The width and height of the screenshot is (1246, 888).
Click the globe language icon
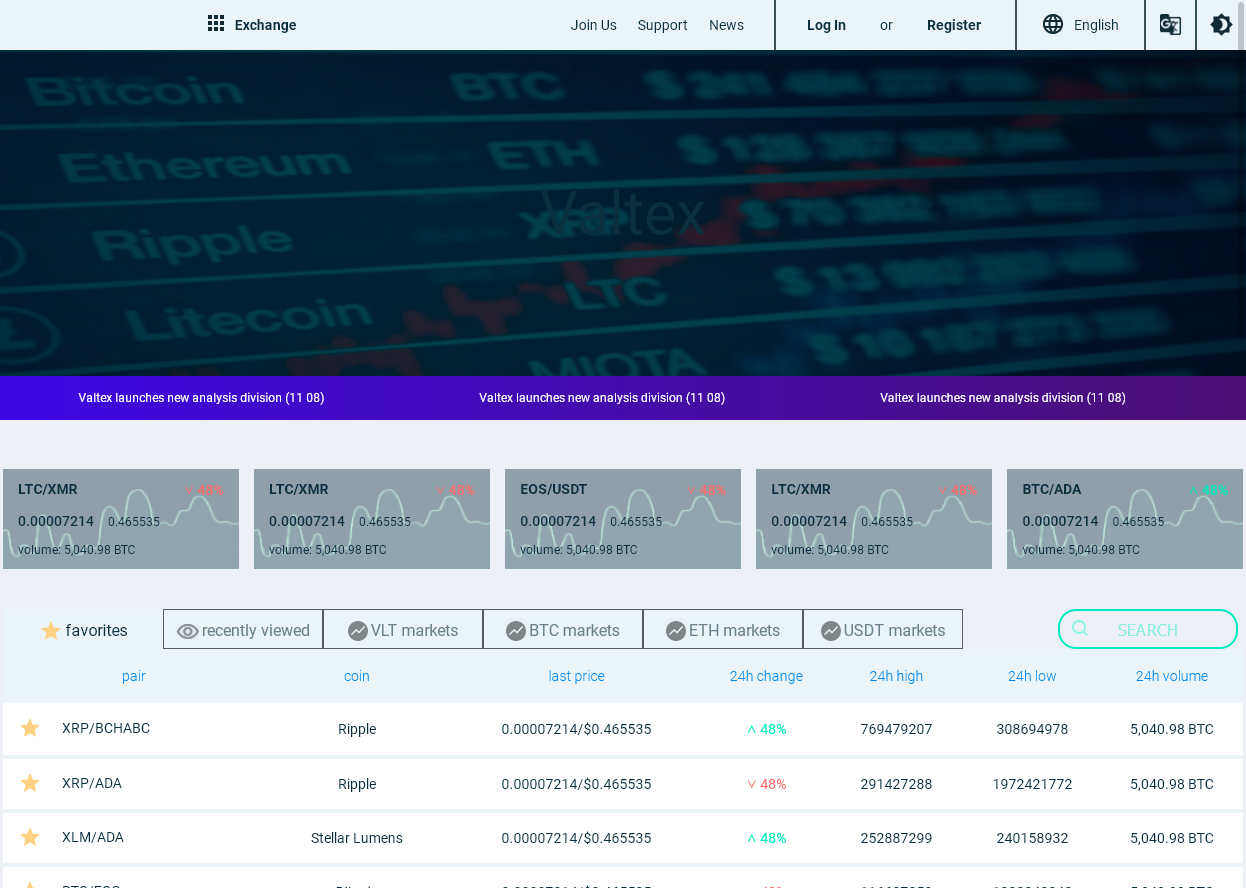pos(1053,25)
